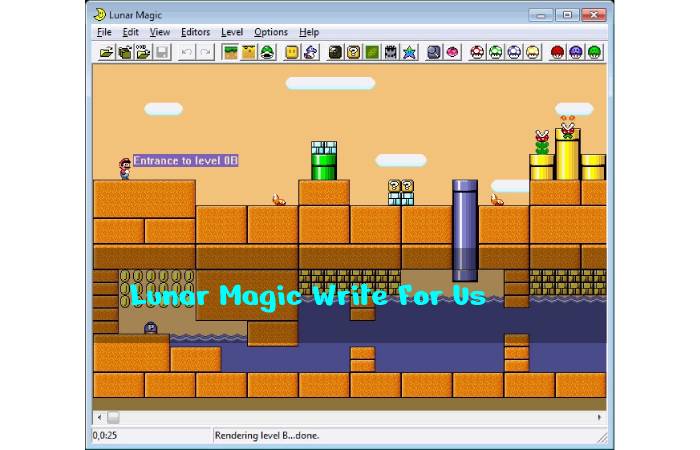700x450 pixels.
Task: Click the open level from file folder icon
Action: coord(143,52)
